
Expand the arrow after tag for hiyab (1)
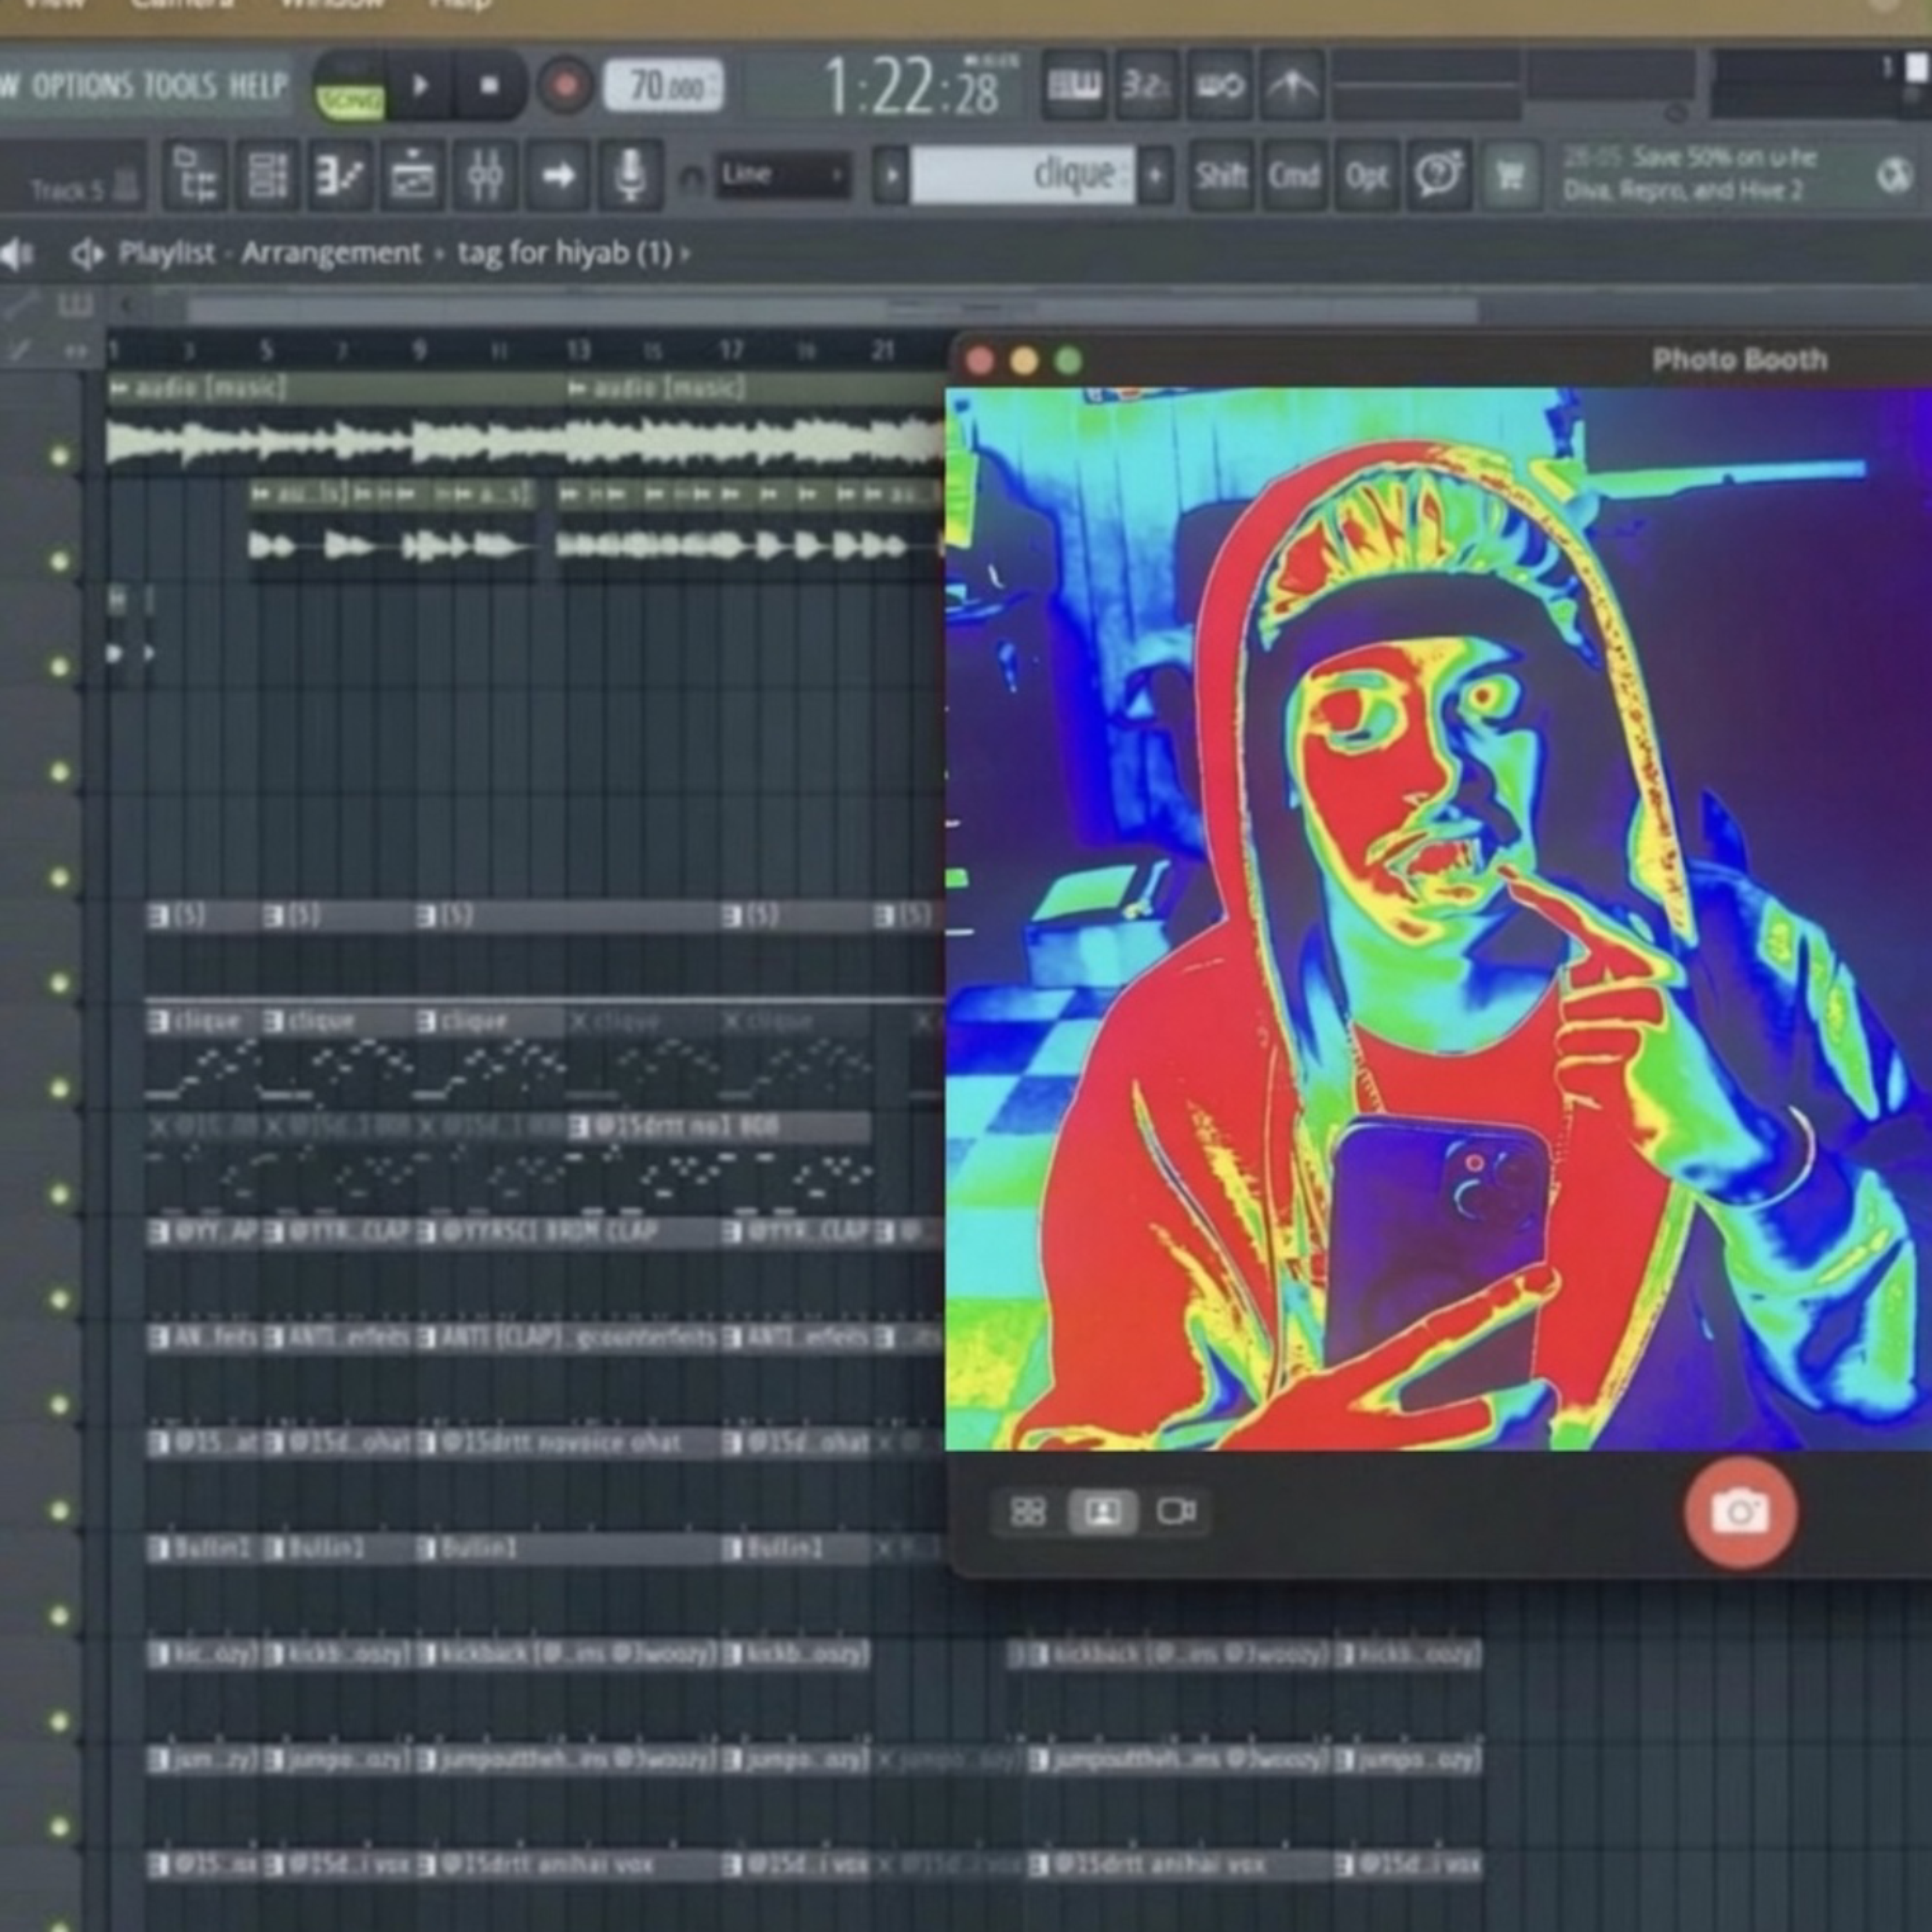point(686,254)
